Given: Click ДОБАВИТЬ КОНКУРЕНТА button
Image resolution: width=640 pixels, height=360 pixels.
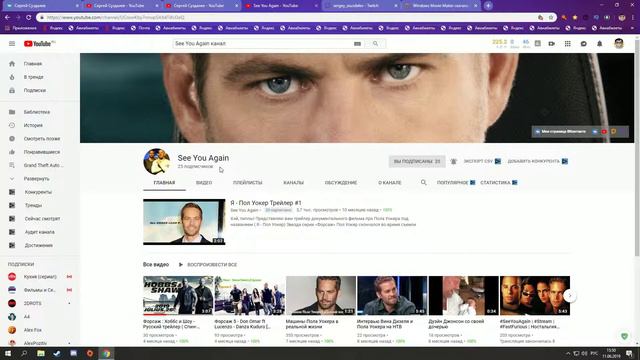Looking at the screenshot, I should [x=538, y=161].
